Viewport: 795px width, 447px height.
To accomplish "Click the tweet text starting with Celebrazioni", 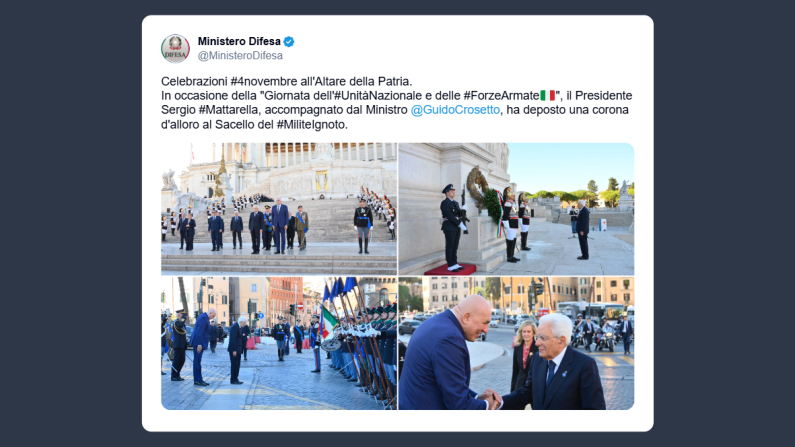I will point(396,103).
